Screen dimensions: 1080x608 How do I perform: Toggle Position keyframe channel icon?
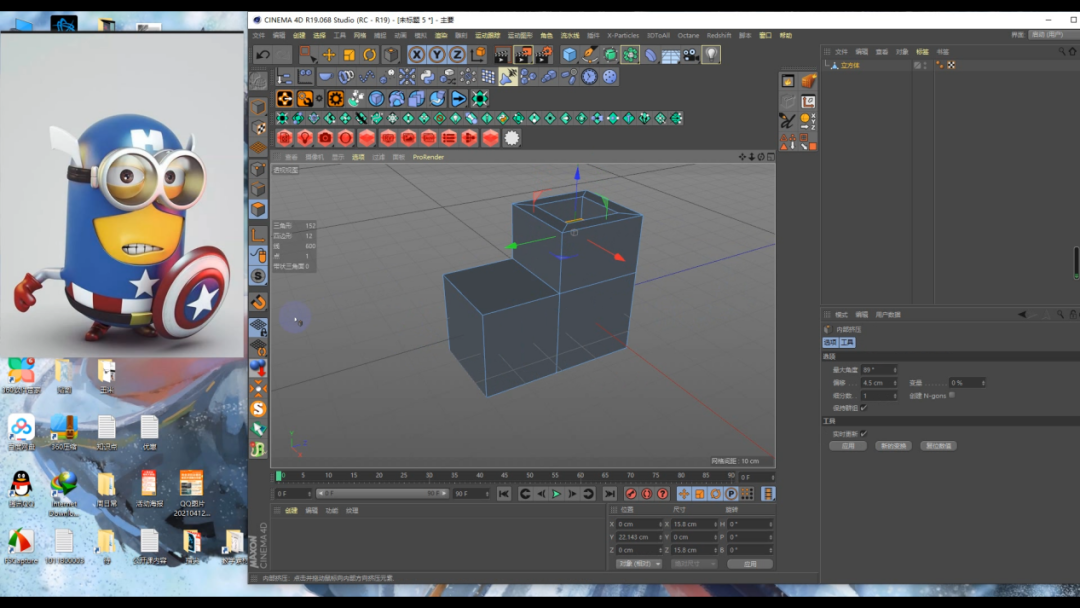[x=683, y=494]
